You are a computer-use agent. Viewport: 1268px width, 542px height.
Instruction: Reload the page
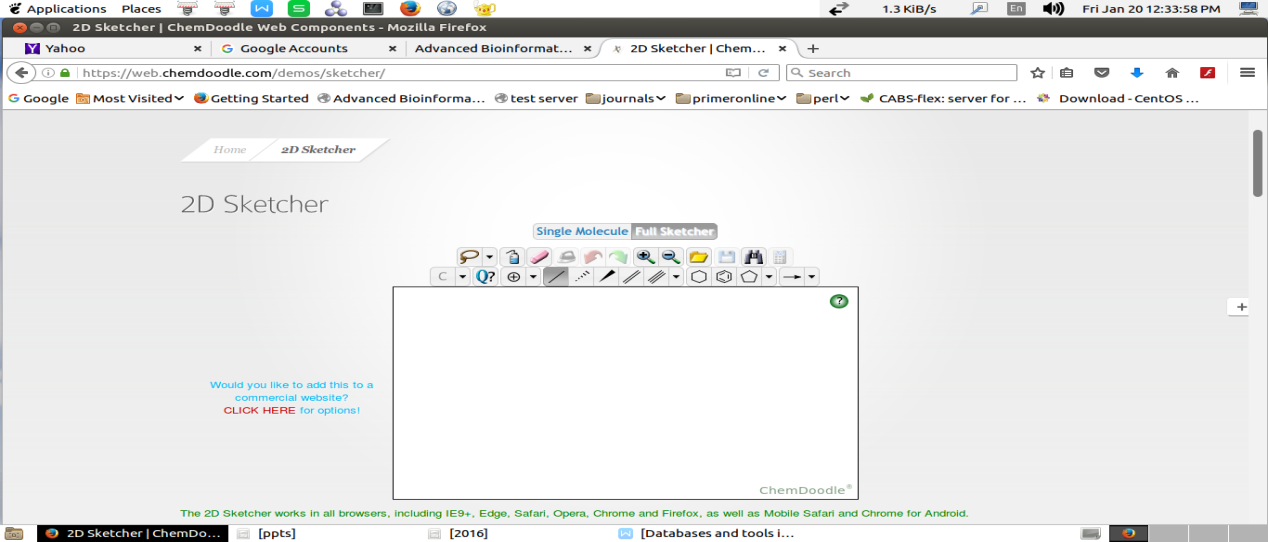point(763,73)
